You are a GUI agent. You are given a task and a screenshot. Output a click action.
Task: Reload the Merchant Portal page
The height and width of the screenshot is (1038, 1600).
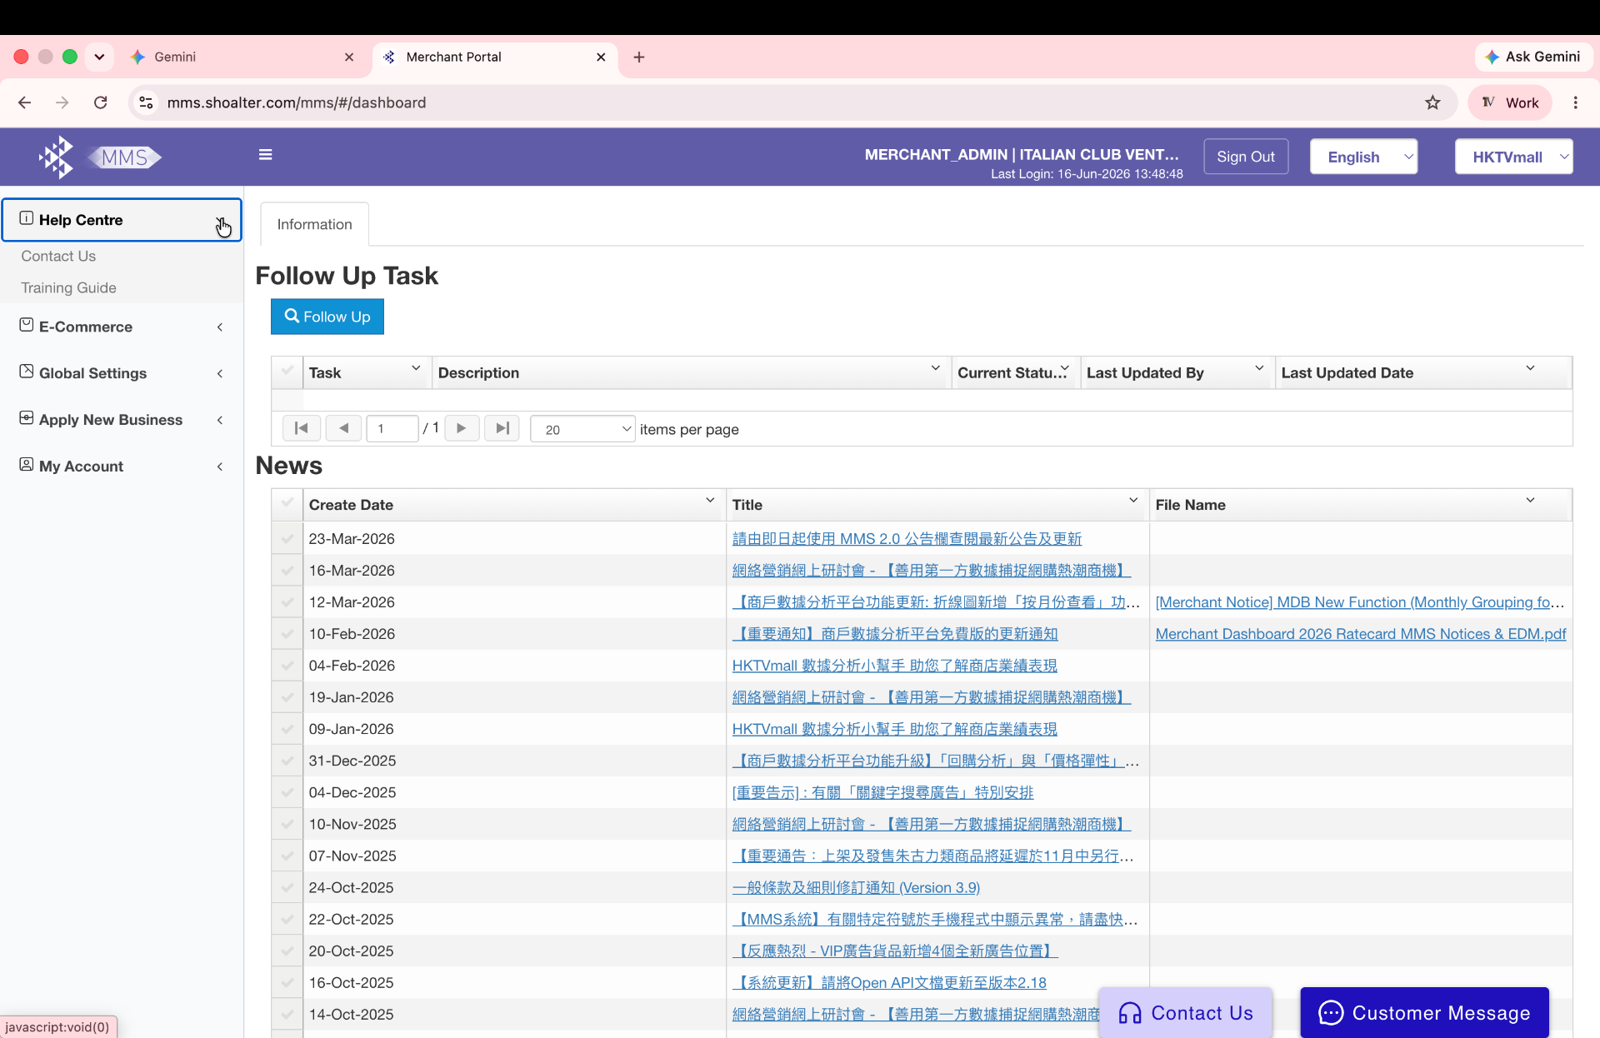click(x=100, y=102)
